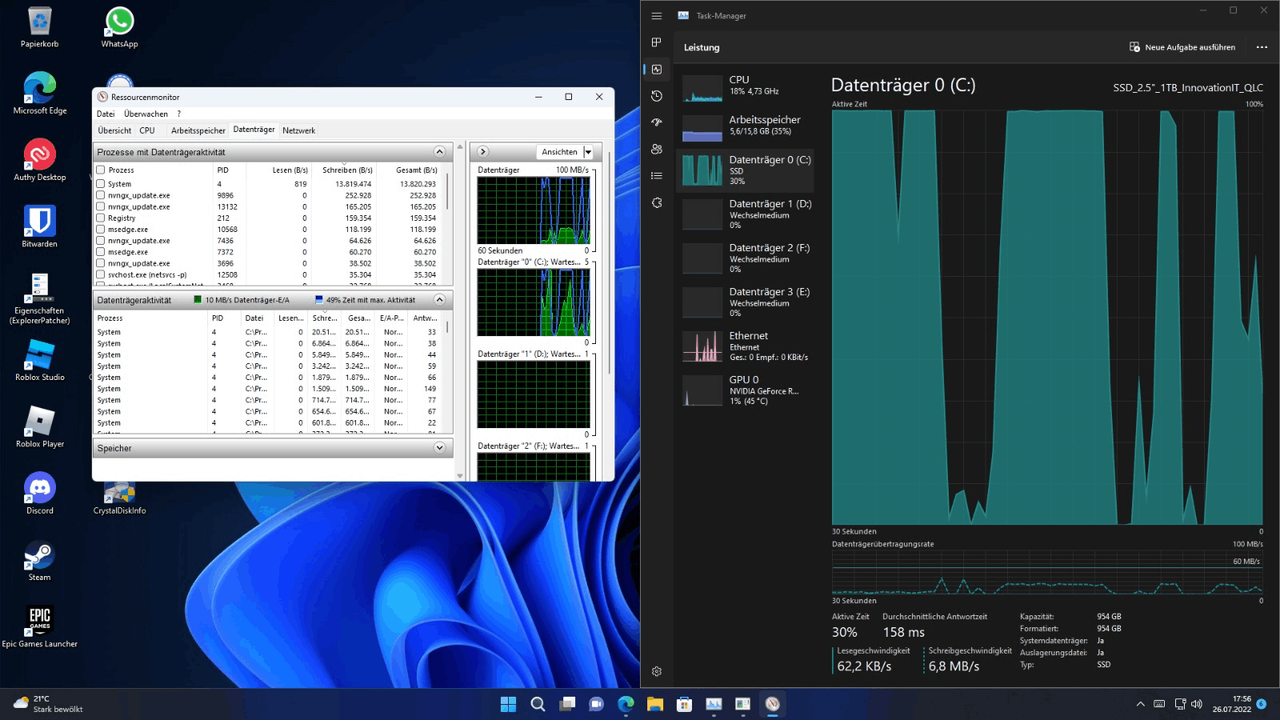The image size is (1280, 720).
Task: Switch to the Arbeitsspeicher tab
Action: click(198, 130)
